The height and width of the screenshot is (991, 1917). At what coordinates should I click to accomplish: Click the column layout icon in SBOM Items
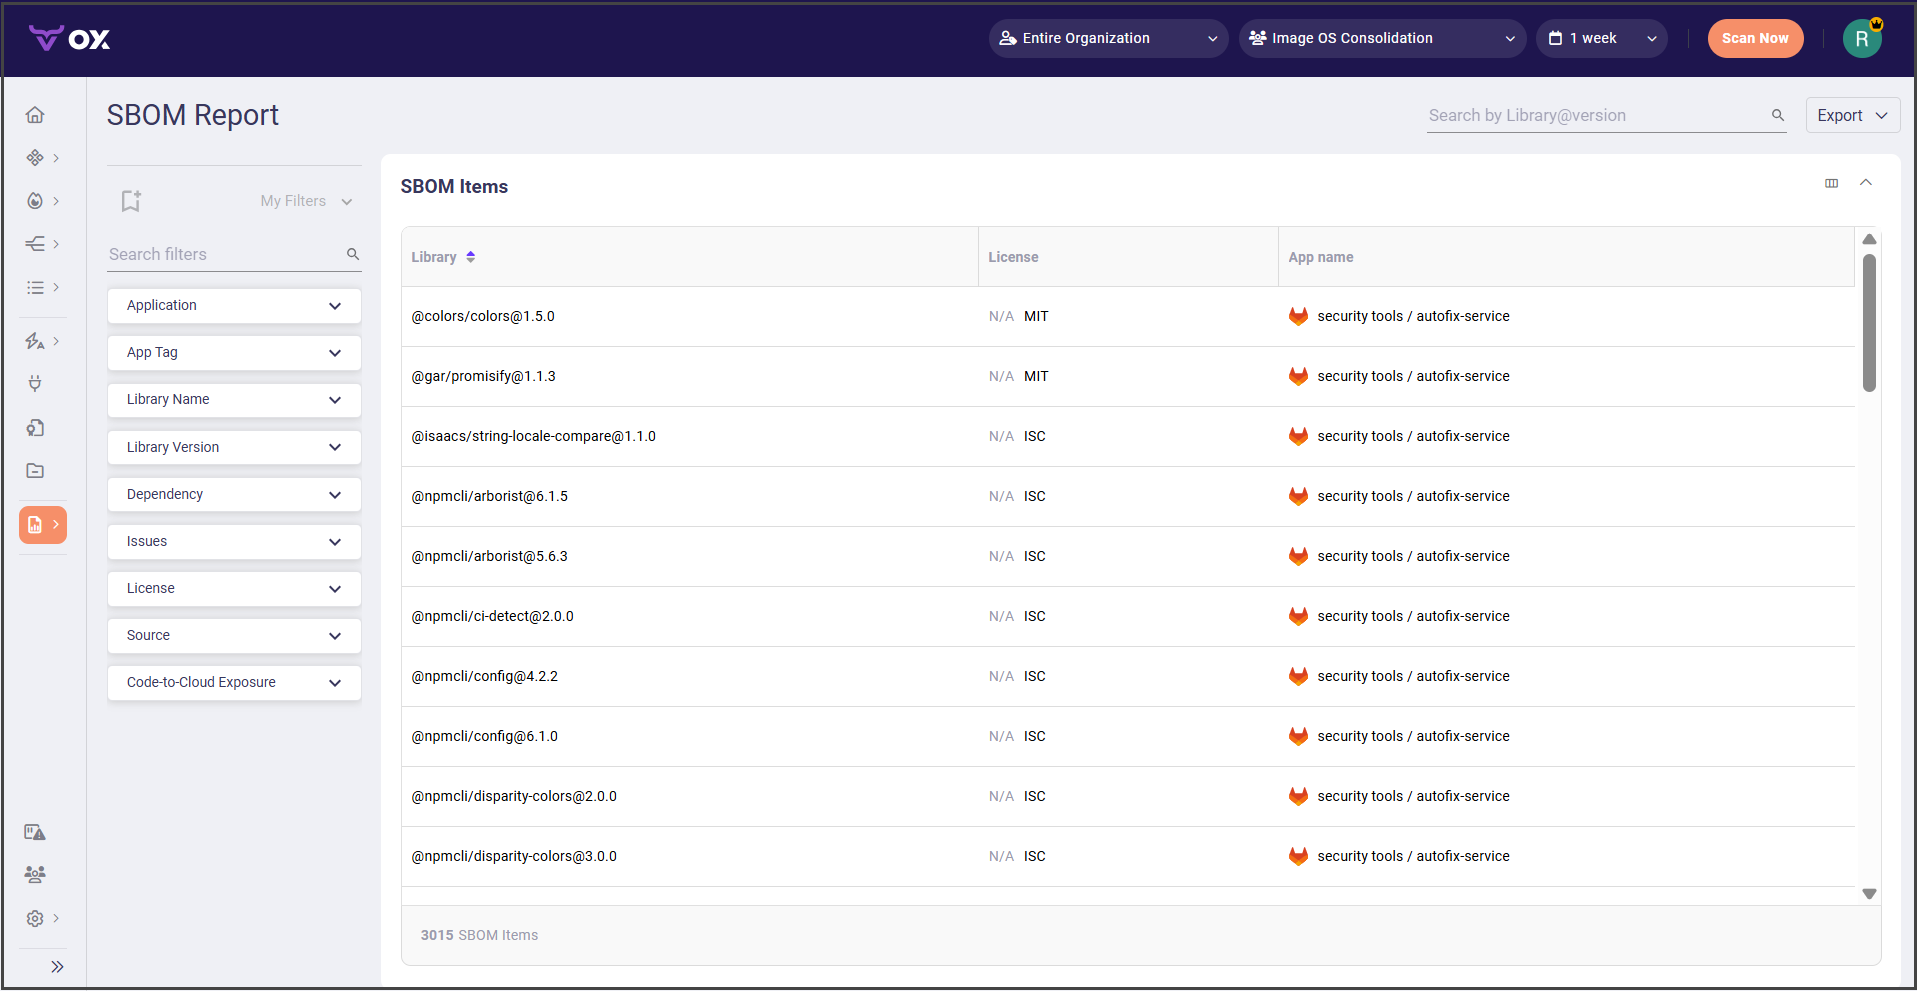(1831, 183)
